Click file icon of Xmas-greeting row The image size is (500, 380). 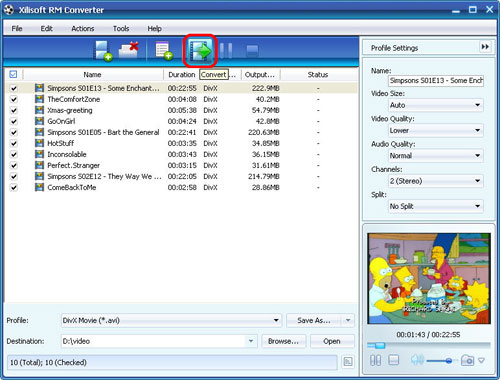click(39, 110)
